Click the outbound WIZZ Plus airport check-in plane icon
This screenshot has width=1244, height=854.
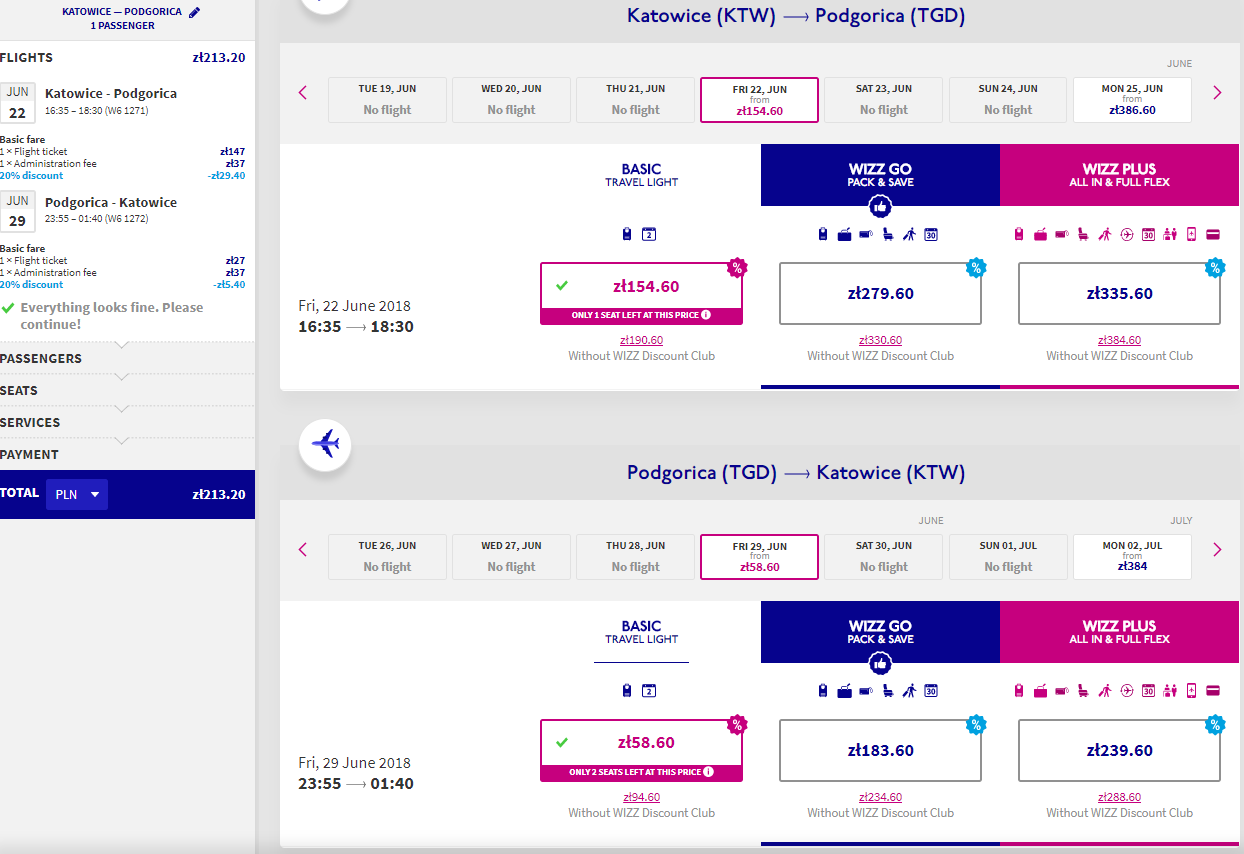(x=1127, y=235)
